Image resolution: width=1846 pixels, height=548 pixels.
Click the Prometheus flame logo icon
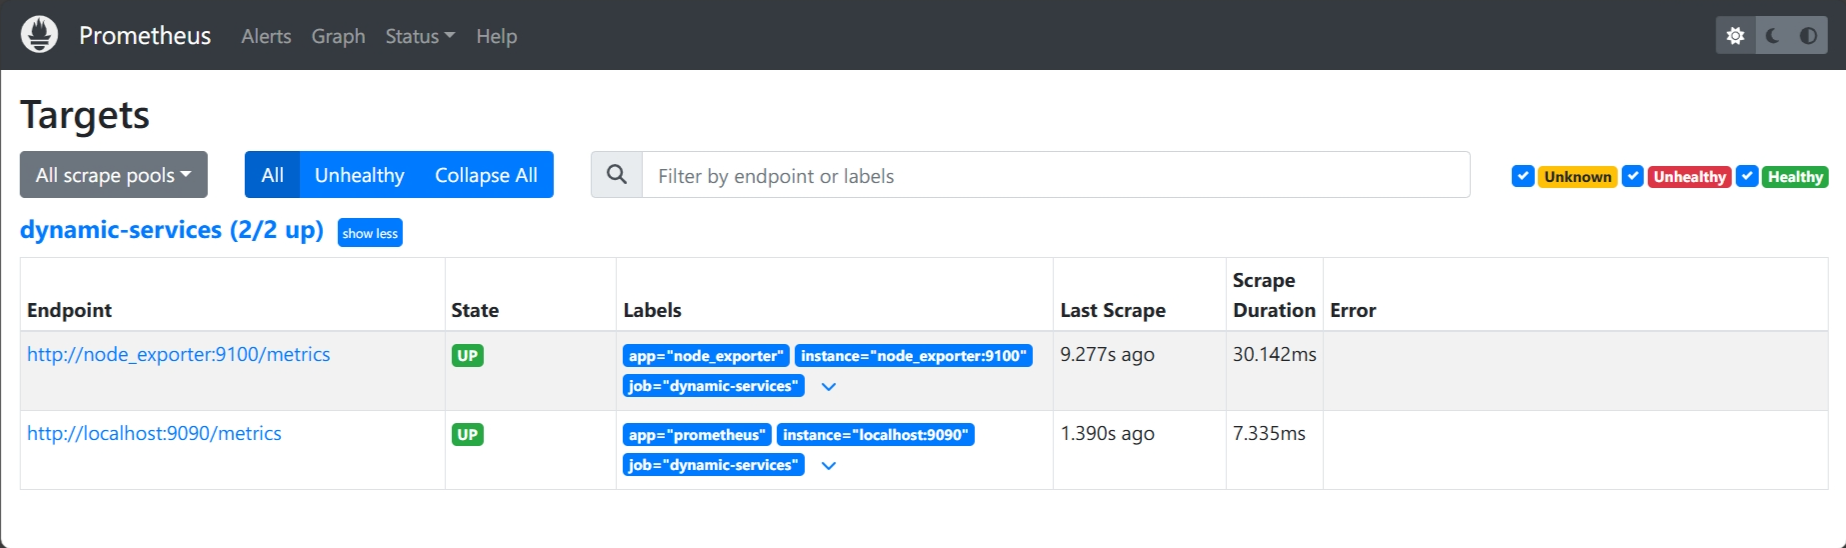point(39,35)
